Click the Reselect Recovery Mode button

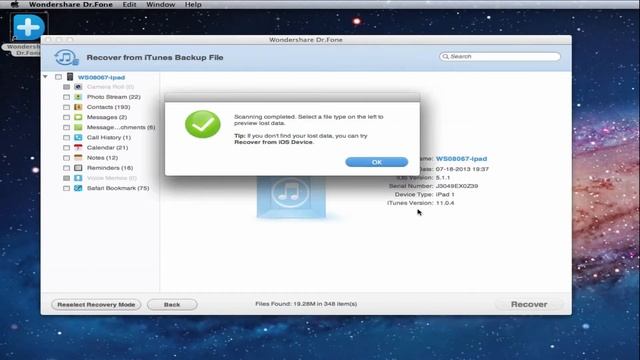(96, 304)
